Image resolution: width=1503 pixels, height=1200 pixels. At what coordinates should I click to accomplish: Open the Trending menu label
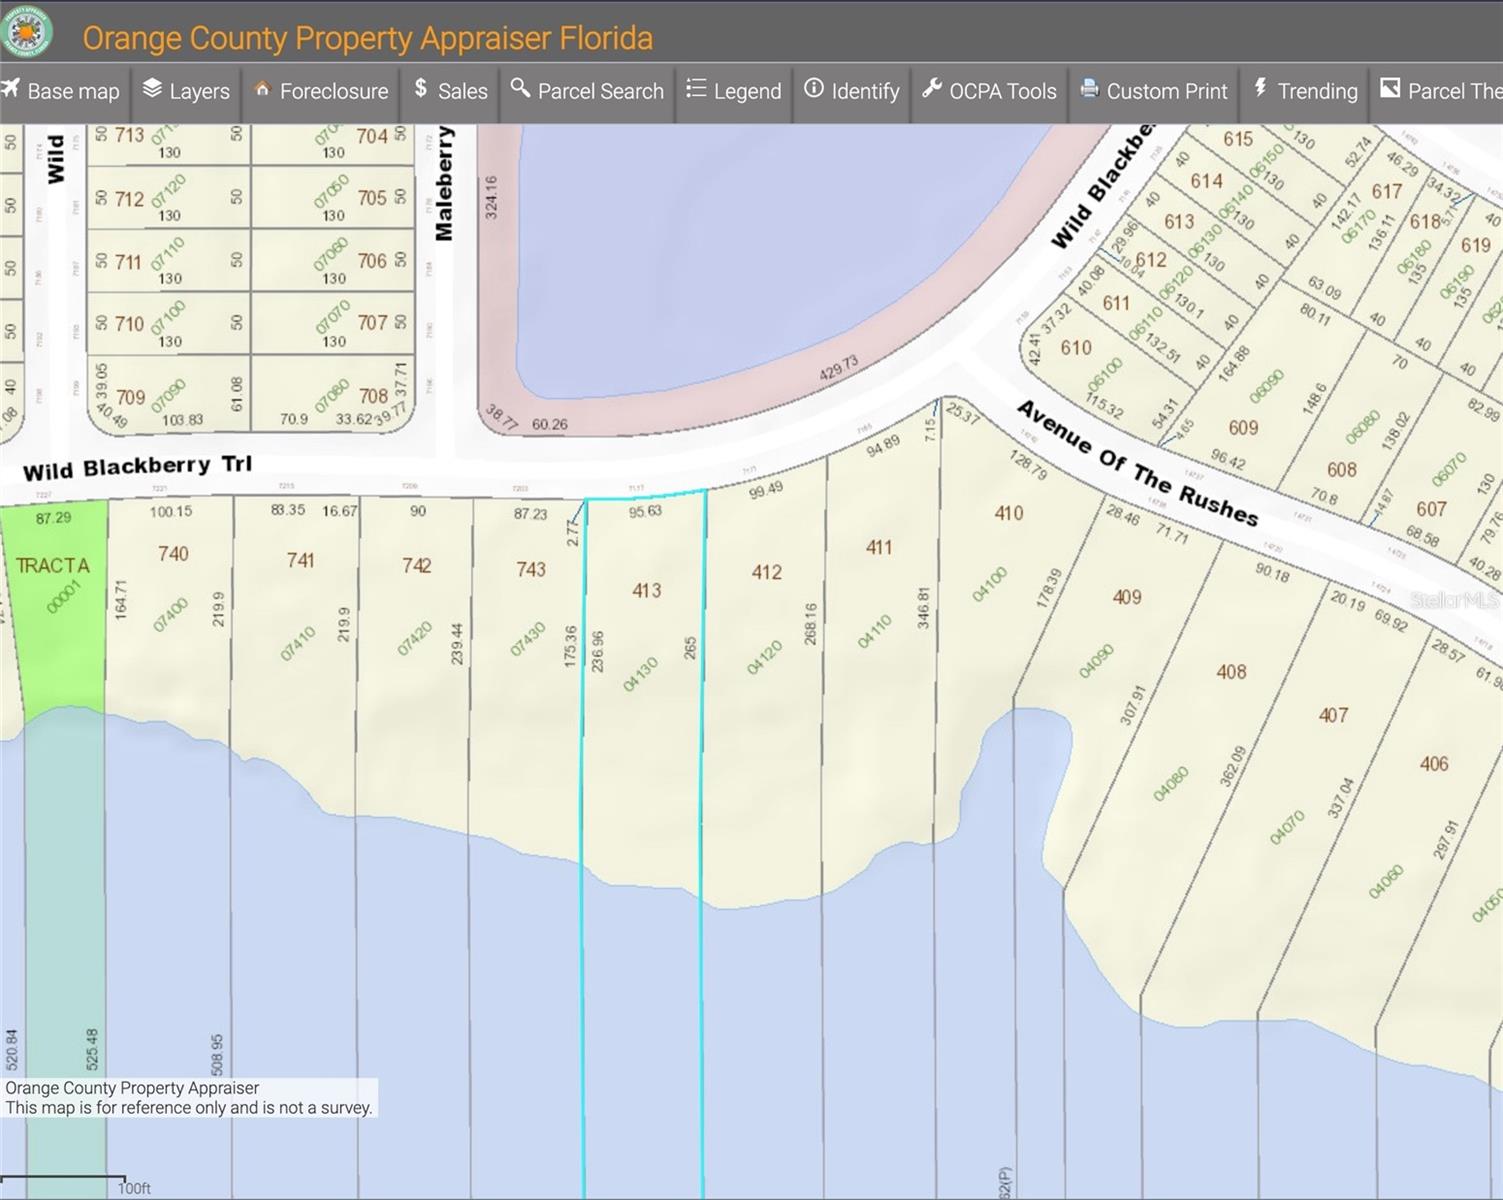click(x=1317, y=91)
